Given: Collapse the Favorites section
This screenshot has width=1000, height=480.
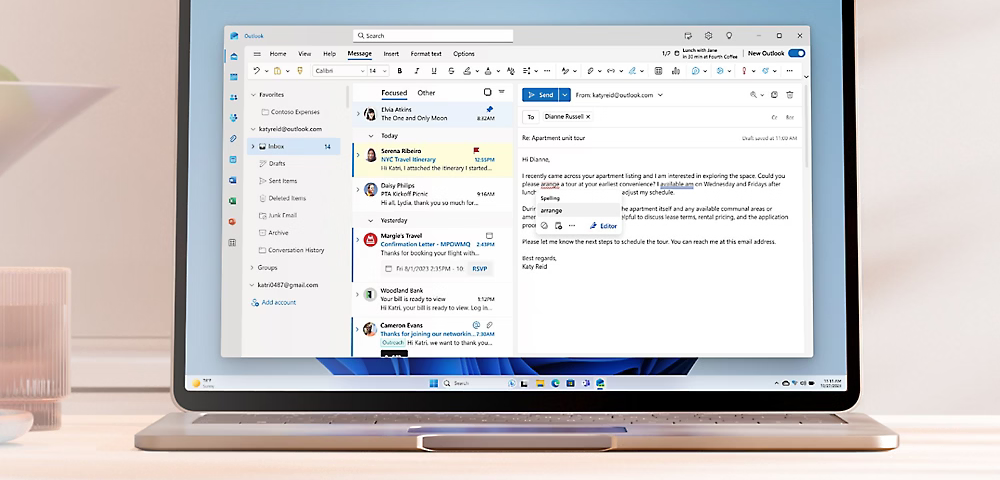Looking at the screenshot, I should point(253,94).
